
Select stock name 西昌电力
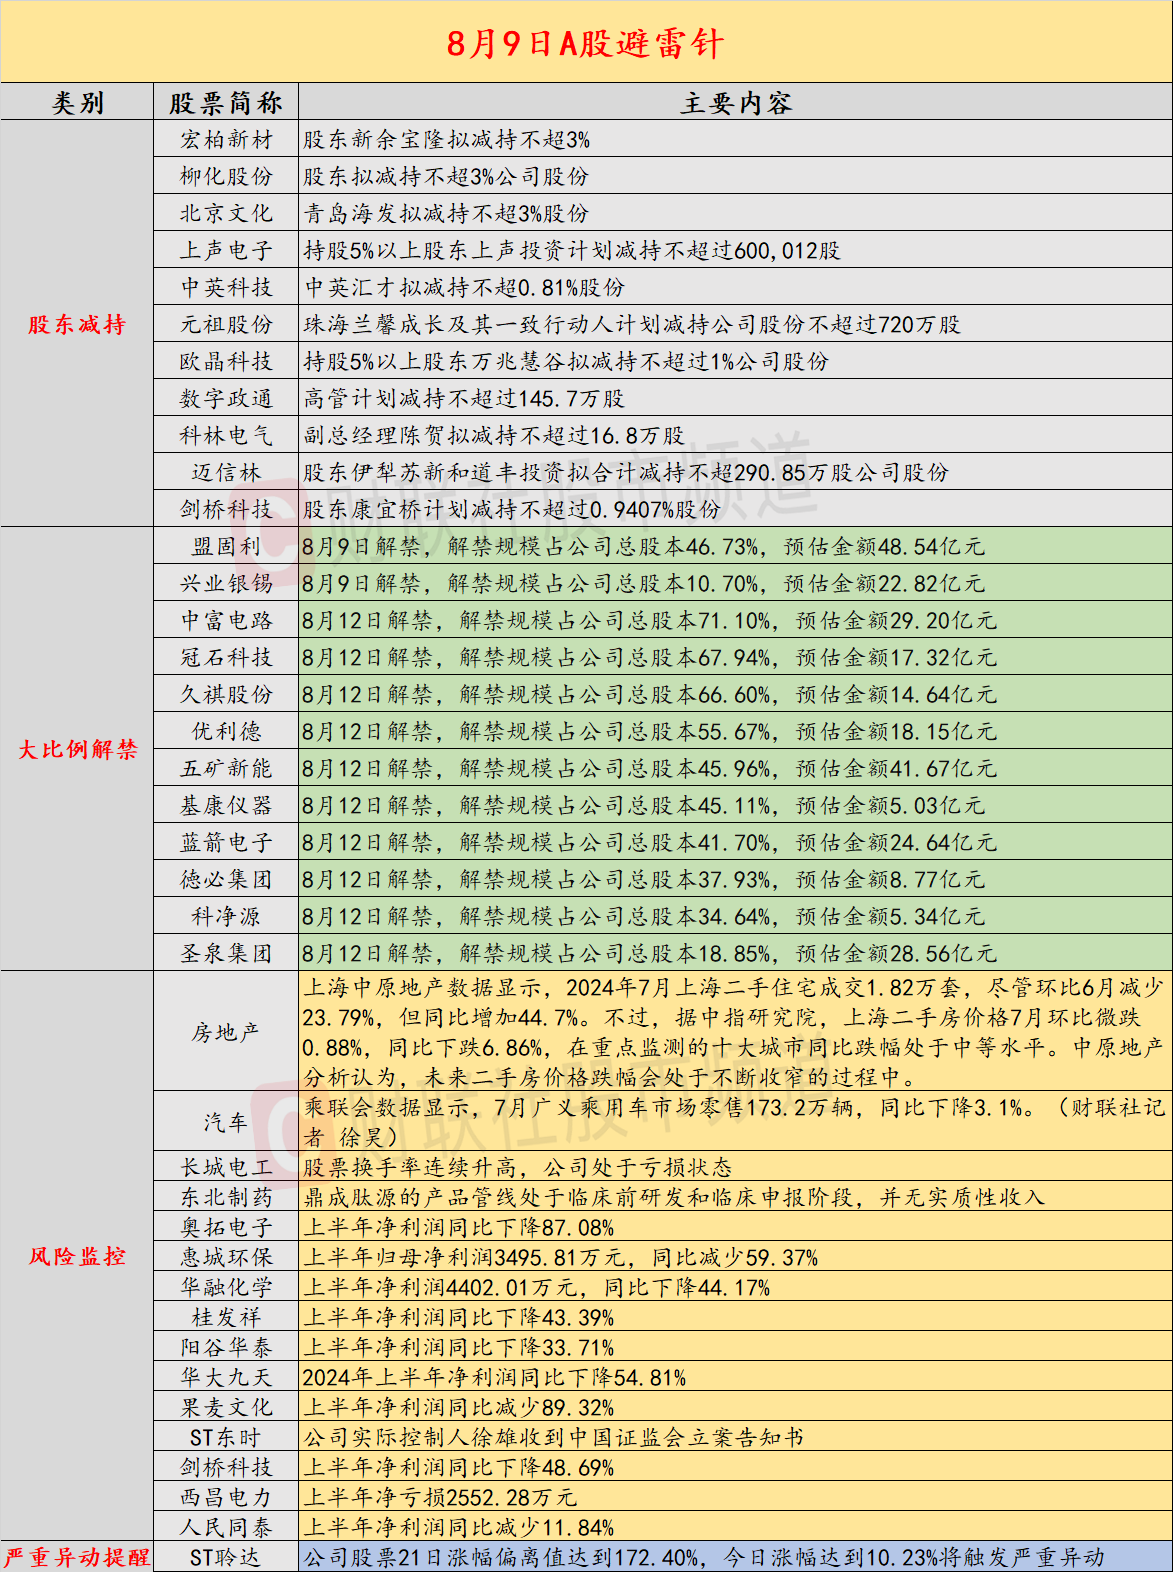coord(226,1497)
